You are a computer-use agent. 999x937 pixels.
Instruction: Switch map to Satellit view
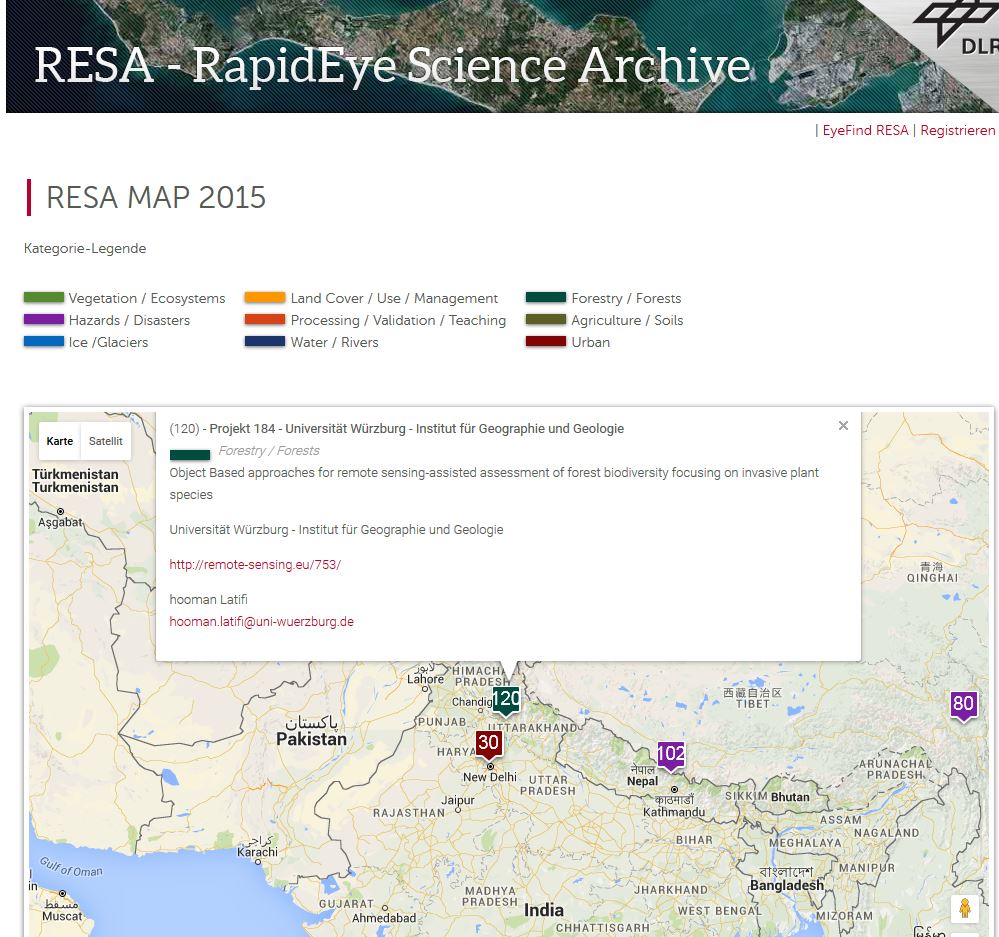tap(106, 441)
